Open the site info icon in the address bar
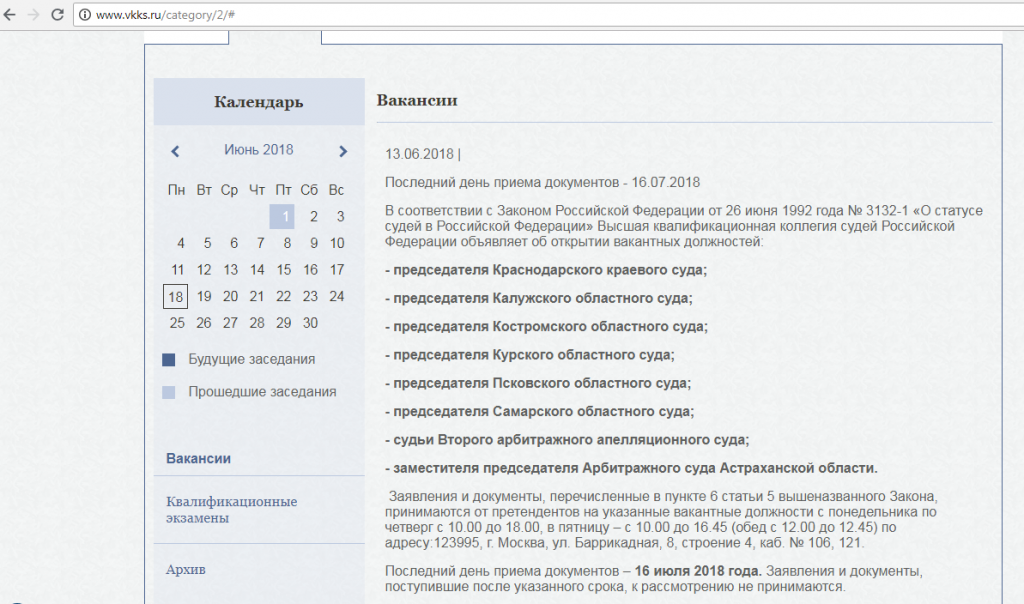Image resolution: width=1024 pixels, height=604 pixels. click(x=85, y=14)
